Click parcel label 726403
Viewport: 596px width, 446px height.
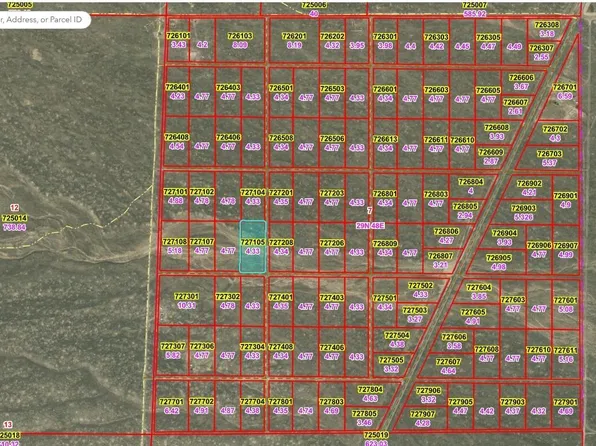coord(228,87)
